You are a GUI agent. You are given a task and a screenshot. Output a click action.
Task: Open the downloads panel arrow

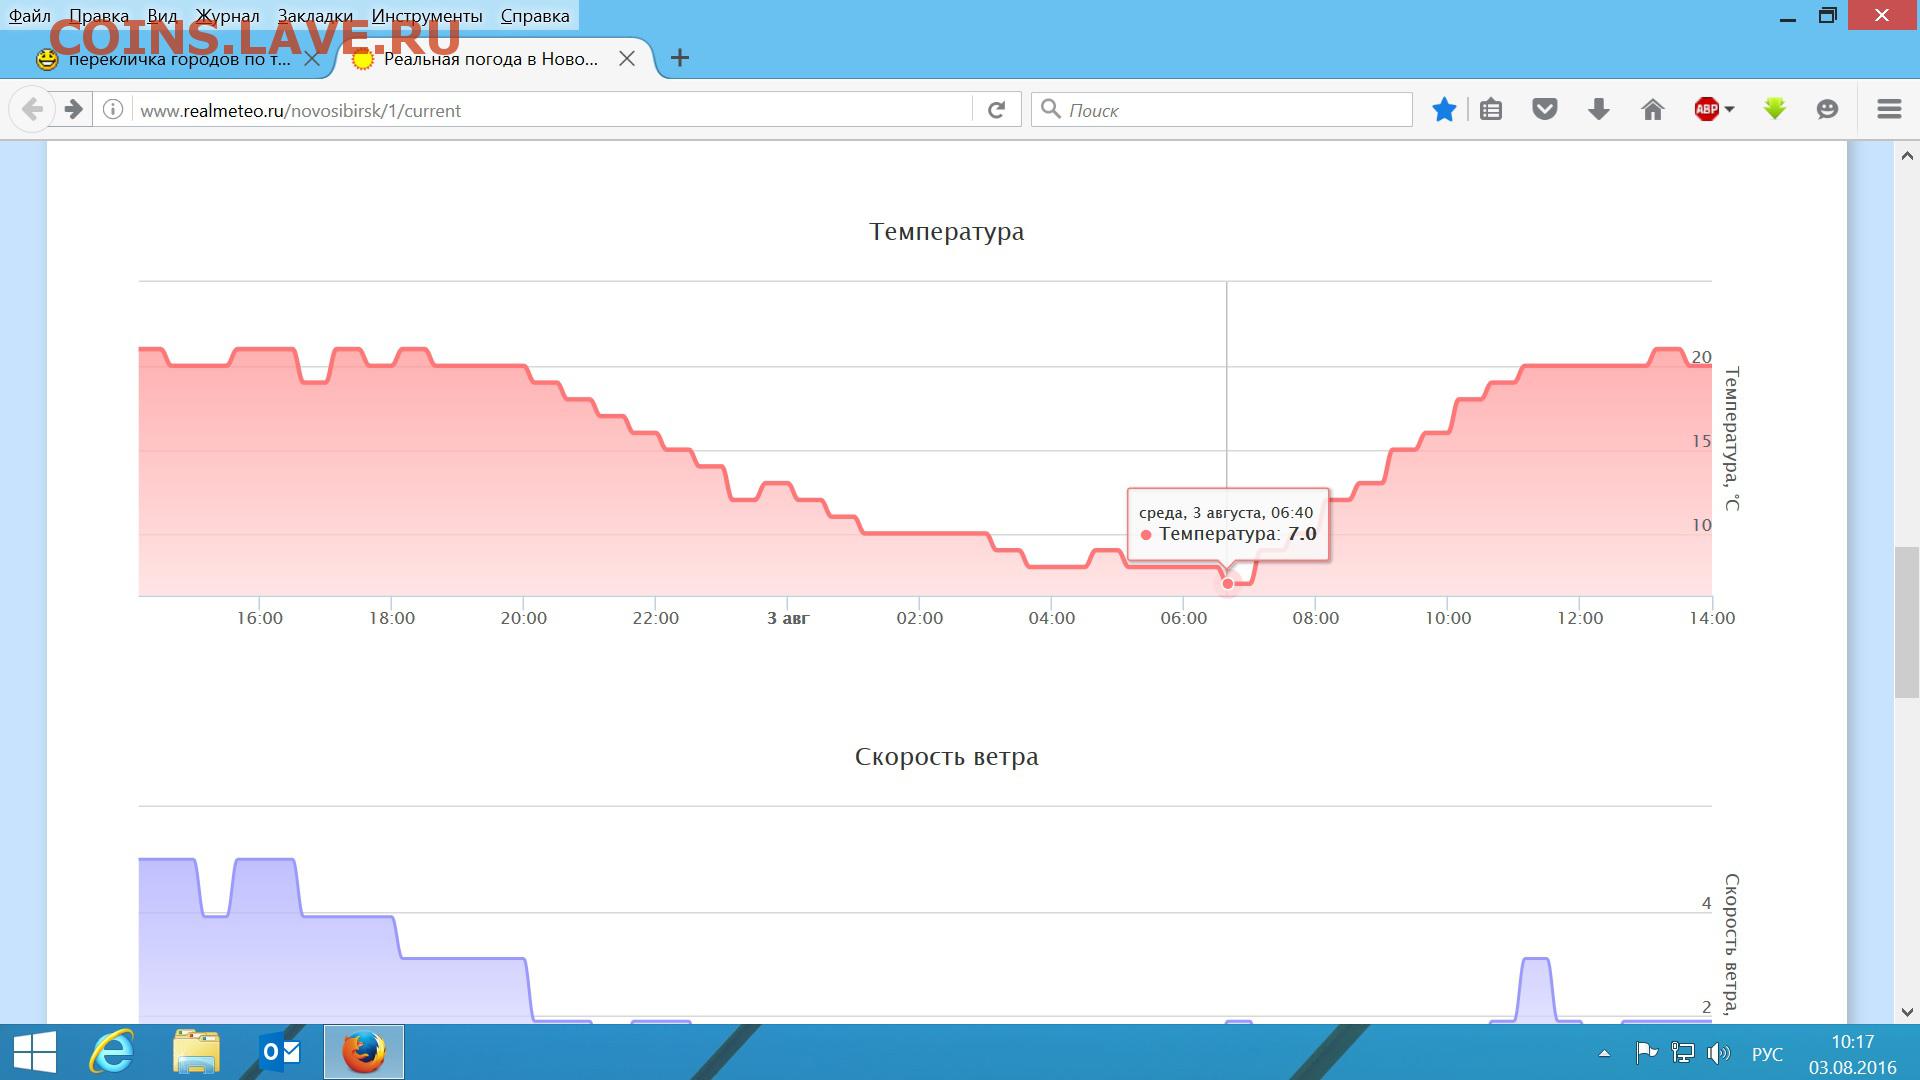[x=1599, y=110]
